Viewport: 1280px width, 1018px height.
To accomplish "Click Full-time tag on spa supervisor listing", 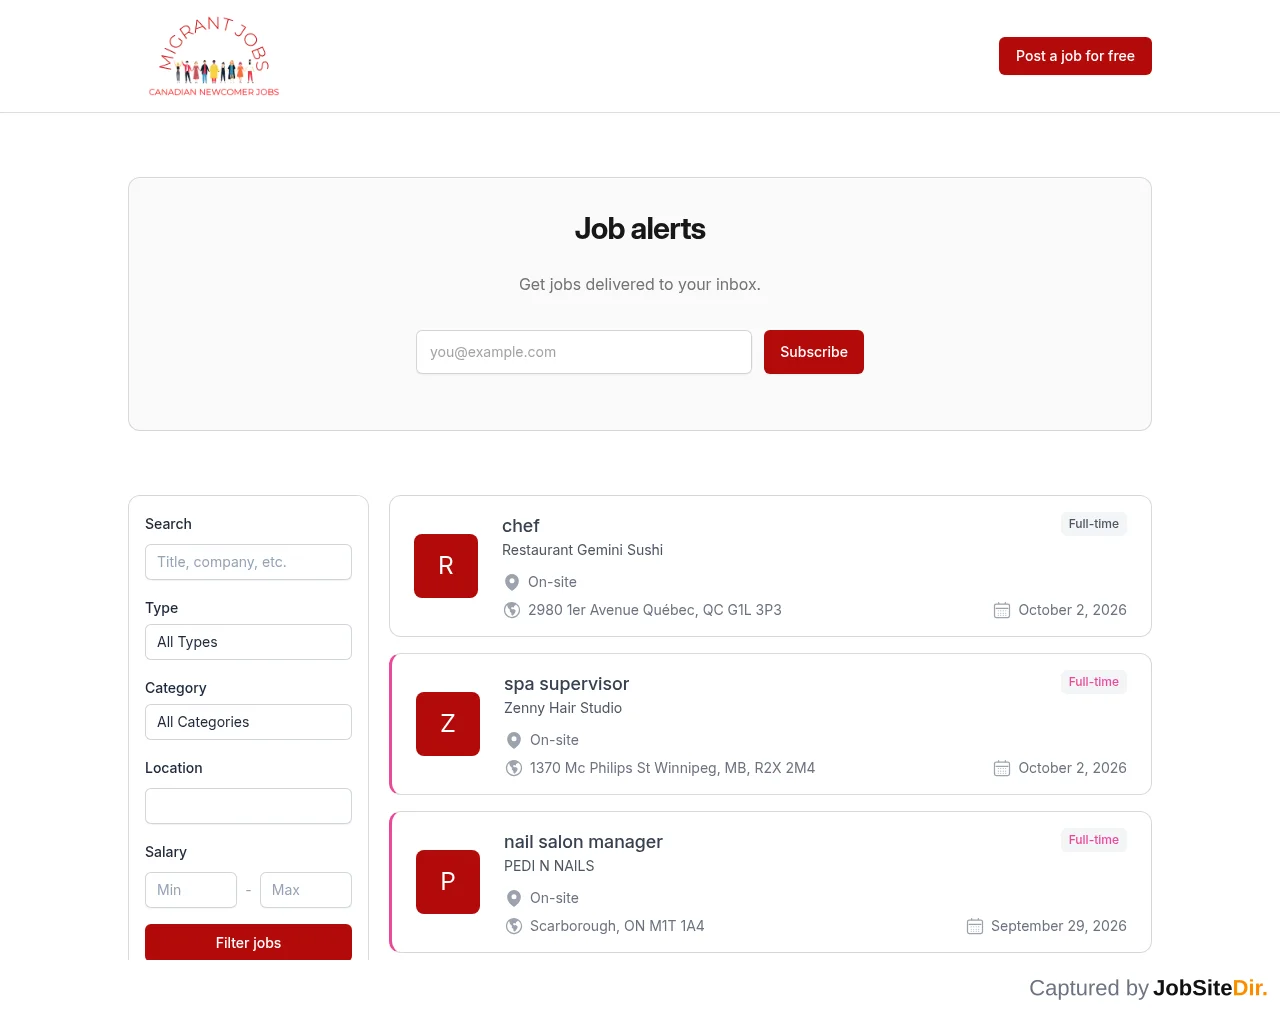I will pos(1093,682).
